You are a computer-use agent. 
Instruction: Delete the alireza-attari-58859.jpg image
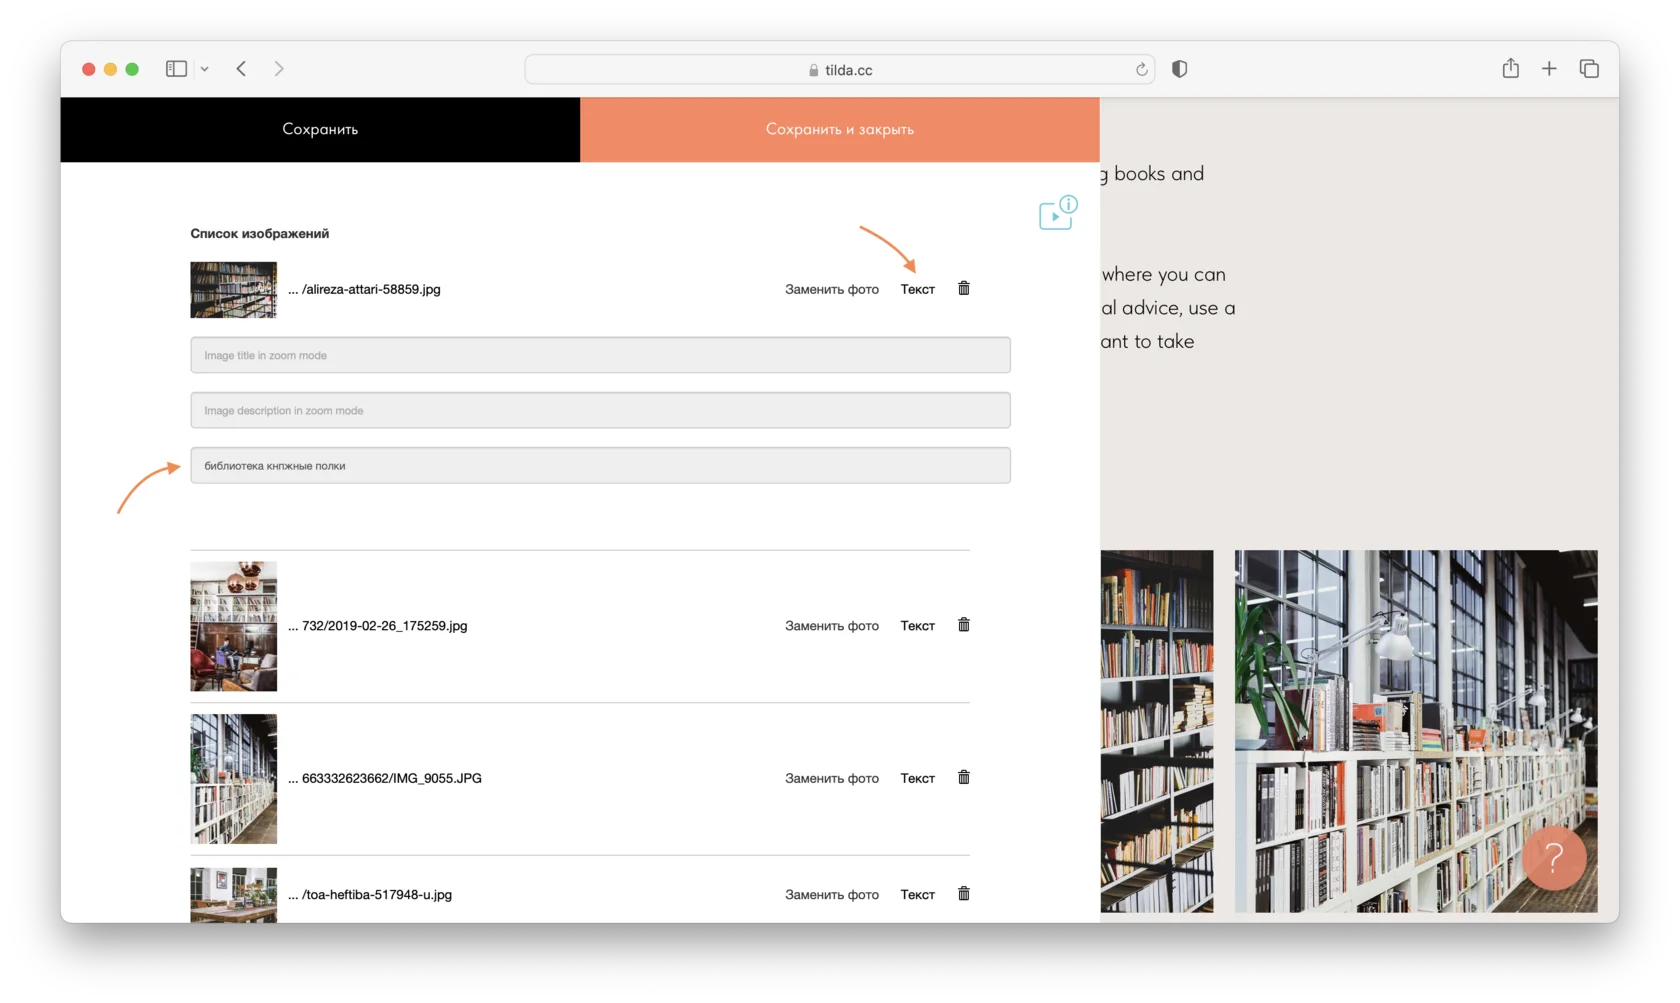pyautogui.click(x=964, y=288)
